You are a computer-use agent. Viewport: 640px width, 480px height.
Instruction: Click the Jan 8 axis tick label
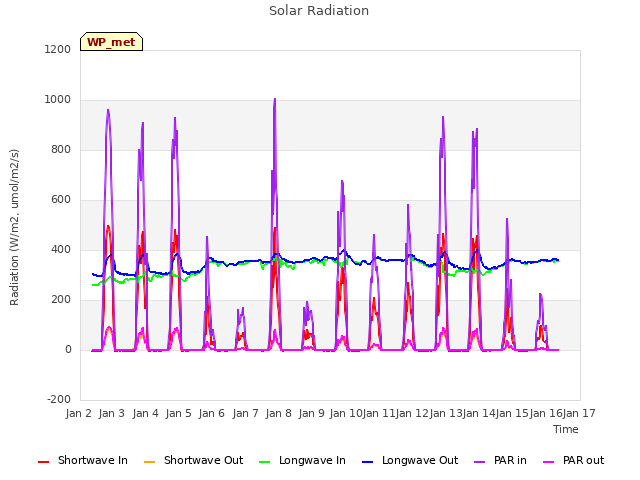[279, 413]
